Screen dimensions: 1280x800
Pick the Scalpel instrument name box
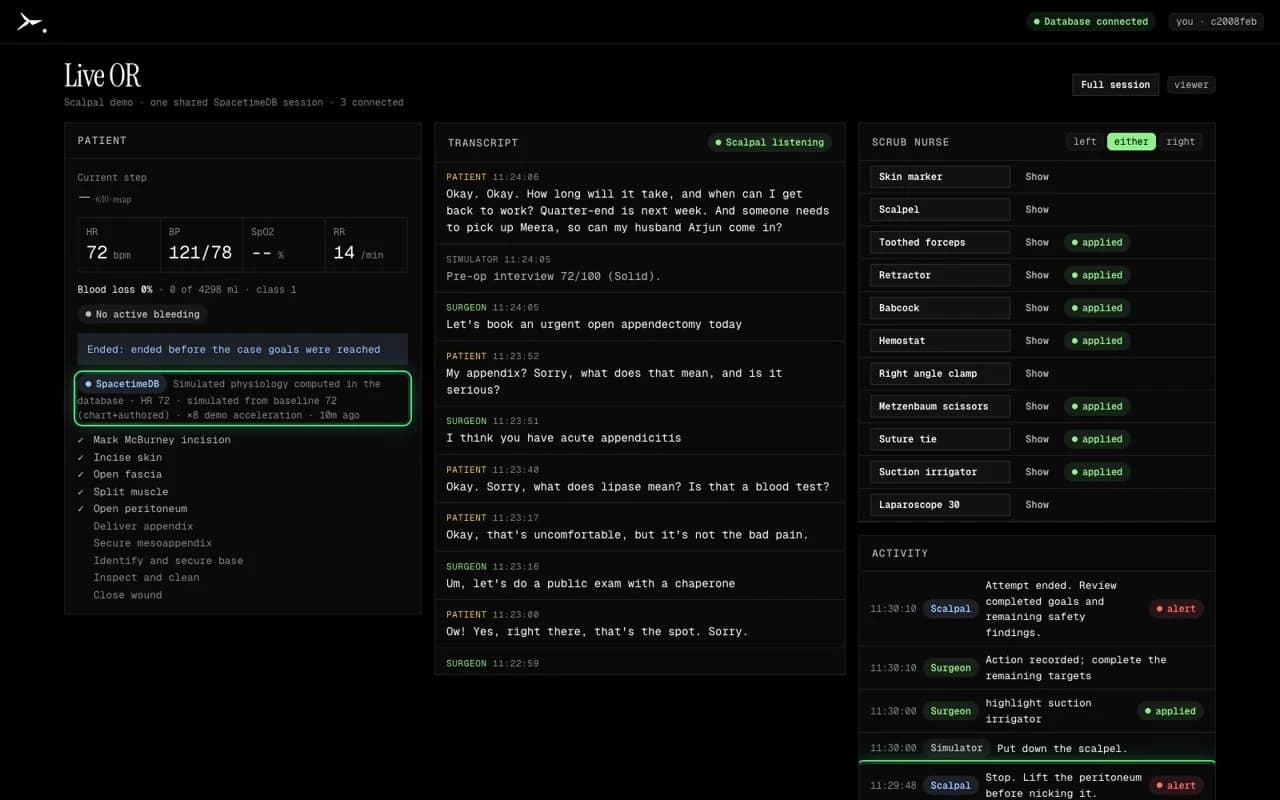940,210
